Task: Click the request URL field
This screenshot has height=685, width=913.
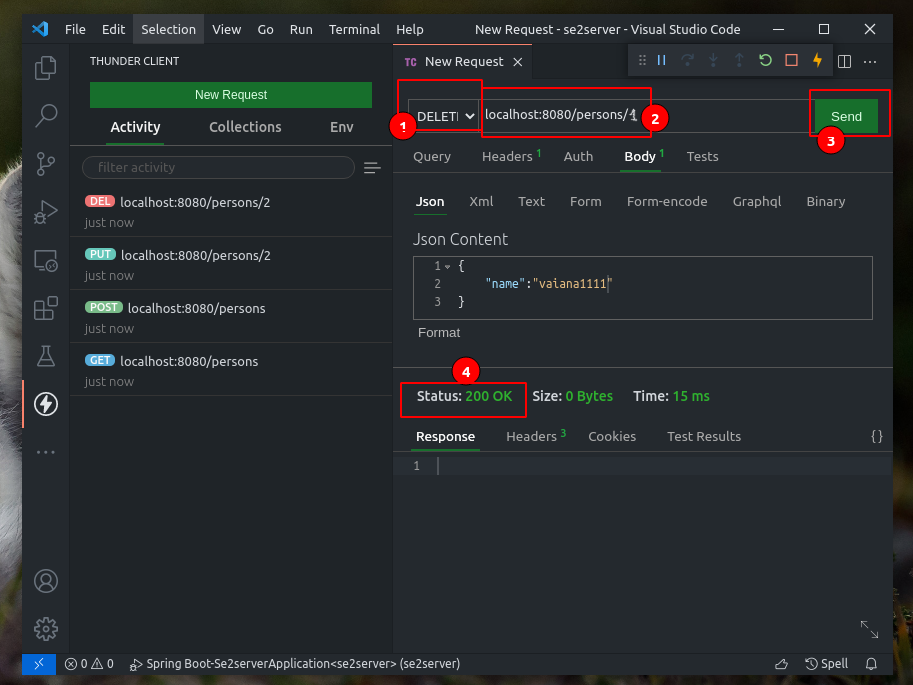Action: 645,115
